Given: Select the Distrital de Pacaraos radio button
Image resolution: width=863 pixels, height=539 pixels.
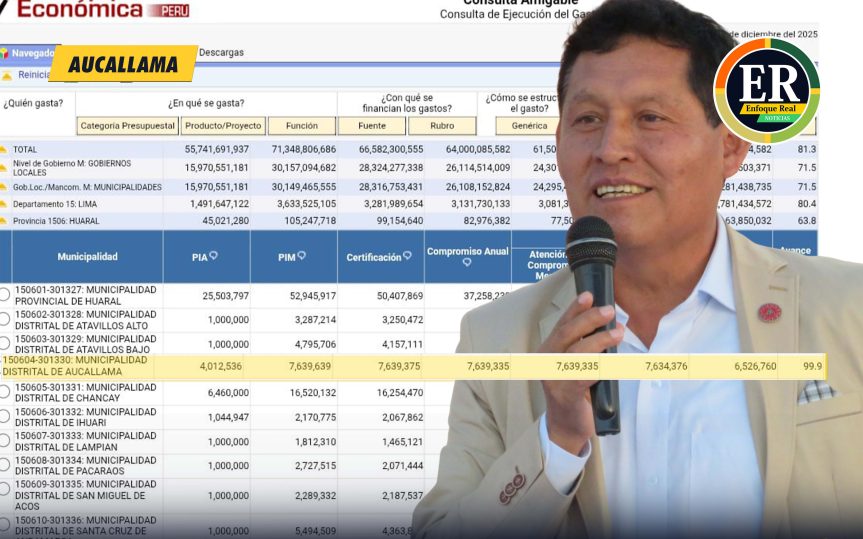Looking at the screenshot, I should tap(4, 465).
